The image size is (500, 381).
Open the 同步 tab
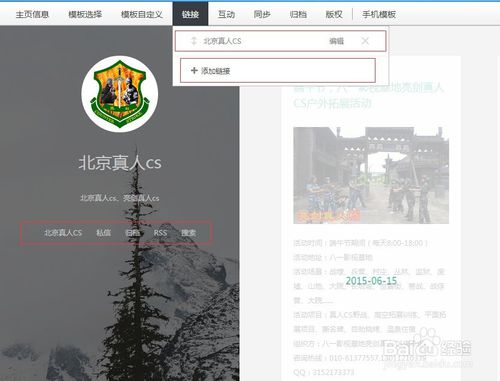(262, 14)
